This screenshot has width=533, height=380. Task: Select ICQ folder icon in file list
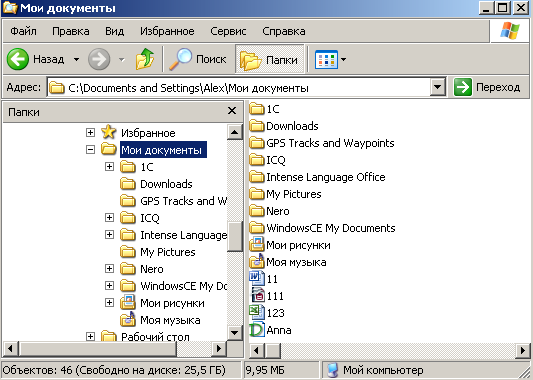[257, 160]
